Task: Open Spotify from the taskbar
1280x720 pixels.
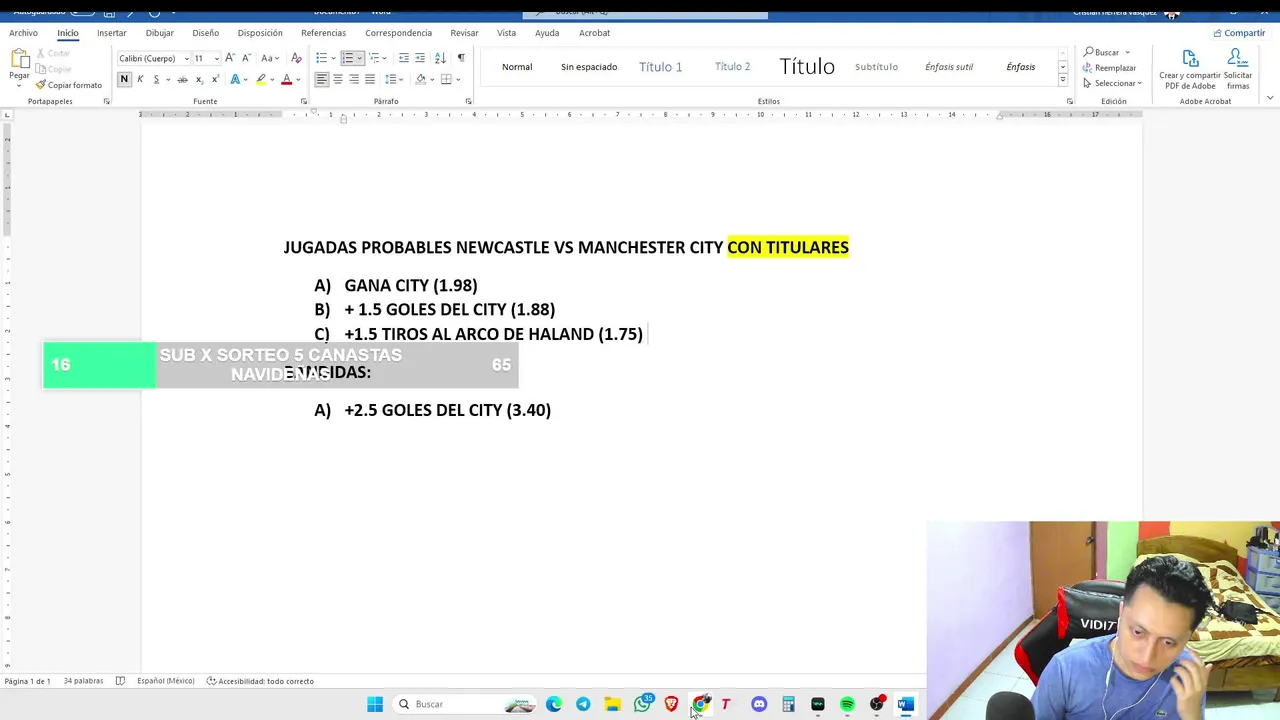Action: (x=847, y=704)
